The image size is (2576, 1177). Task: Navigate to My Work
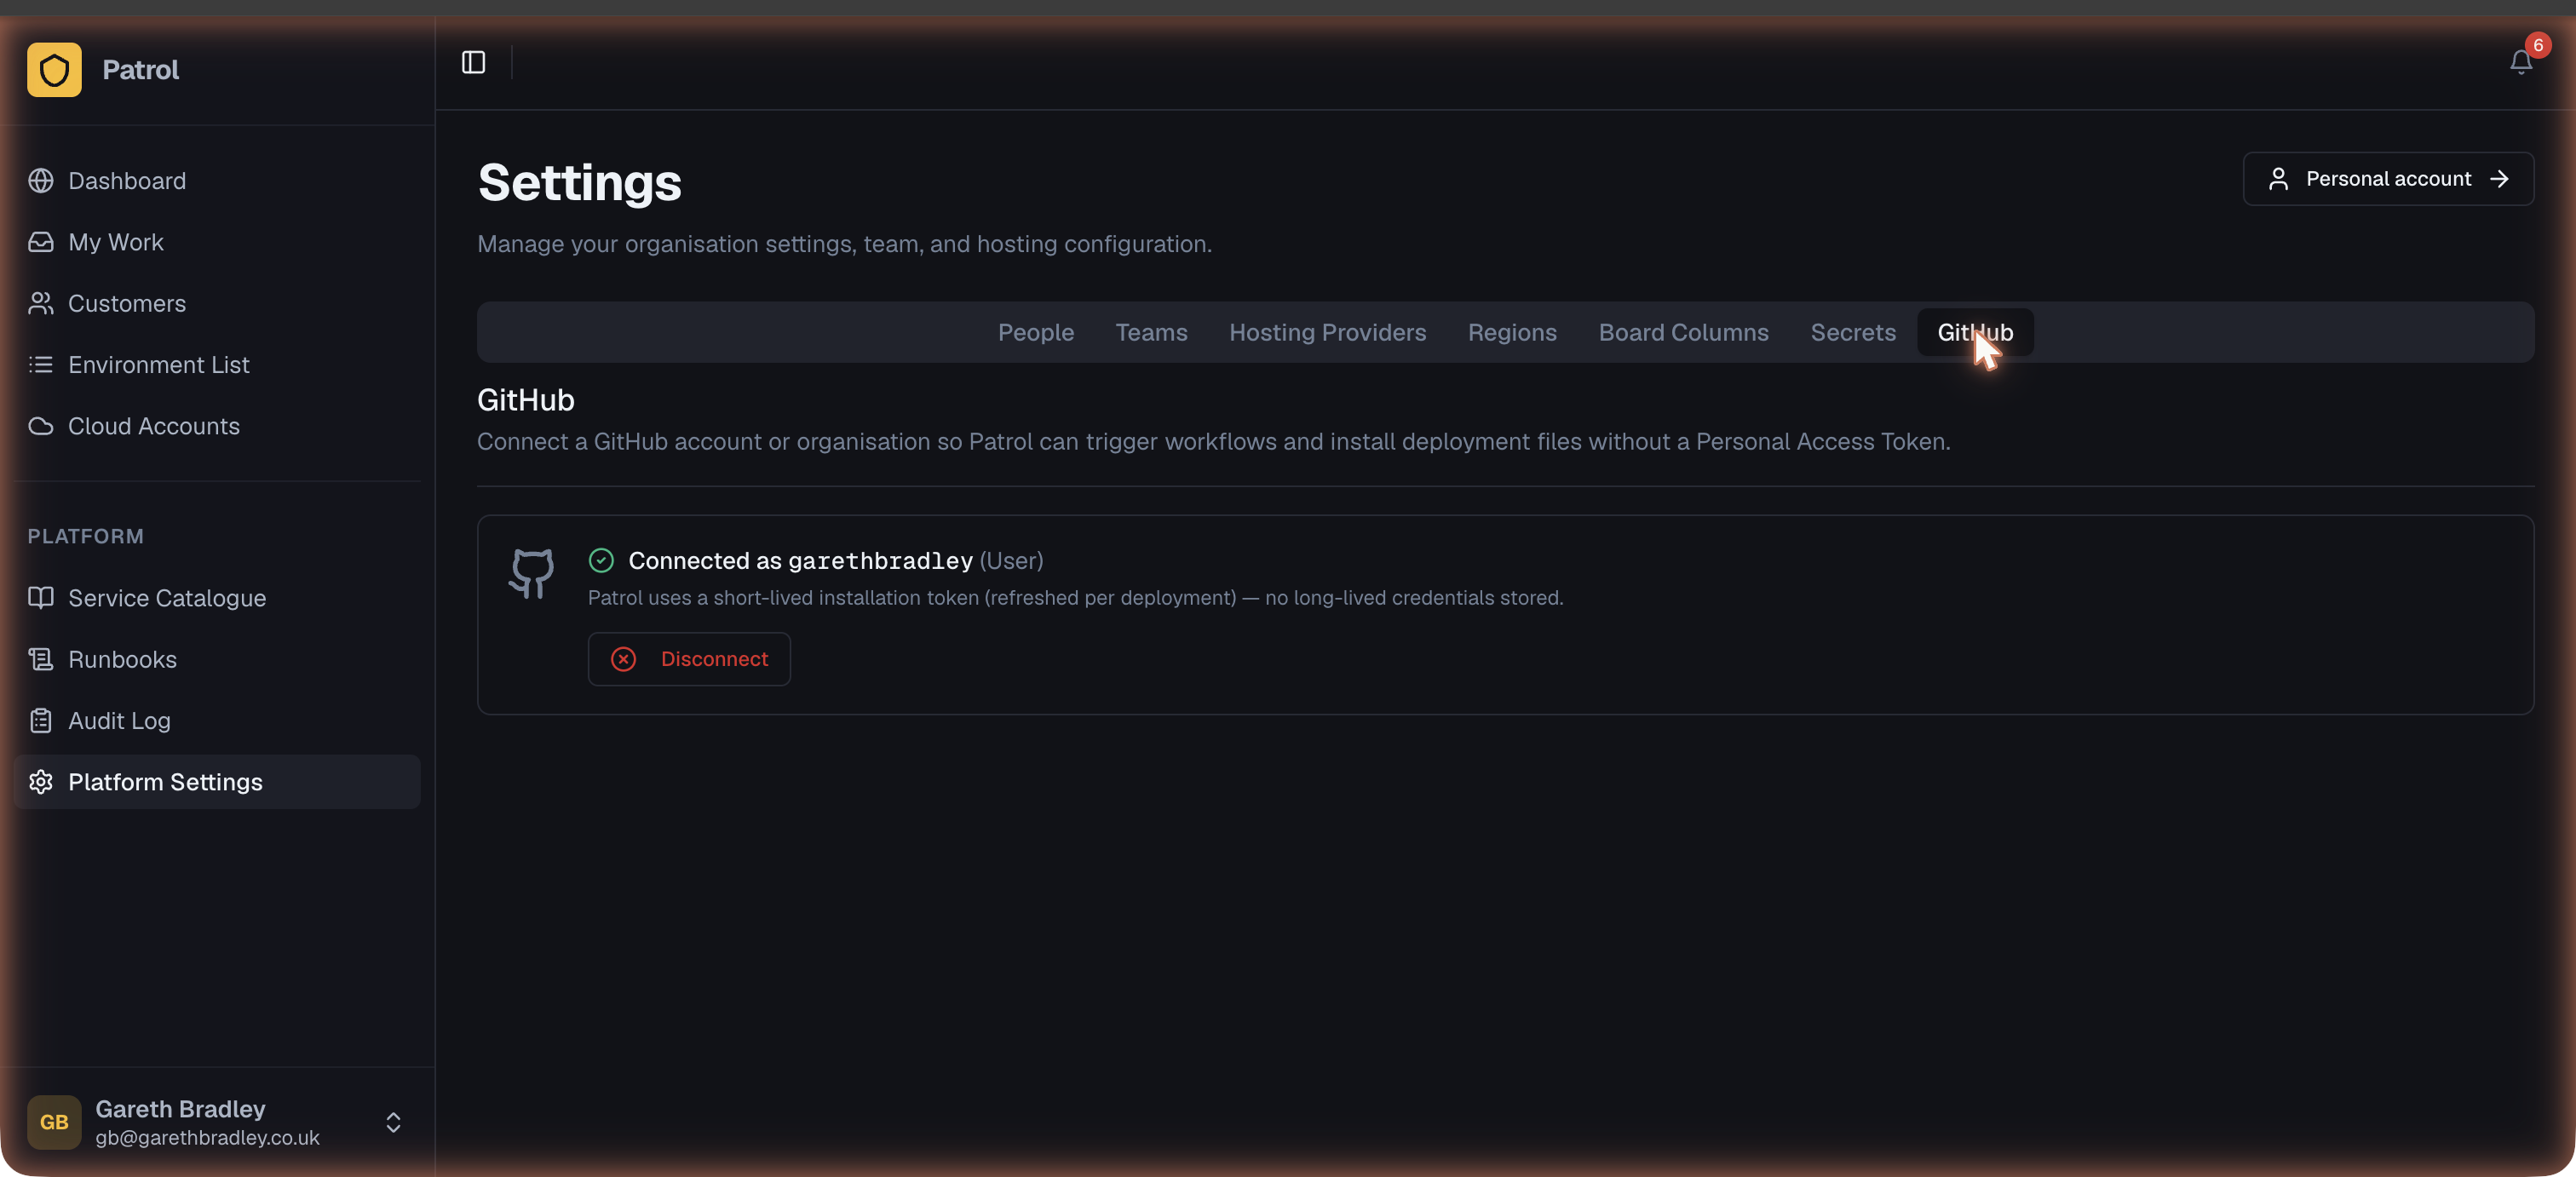click(x=217, y=242)
